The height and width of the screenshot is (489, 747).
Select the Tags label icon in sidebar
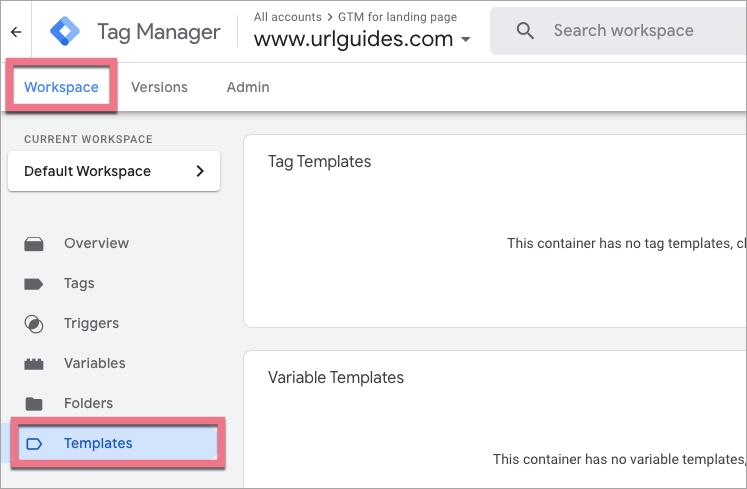pos(34,284)
